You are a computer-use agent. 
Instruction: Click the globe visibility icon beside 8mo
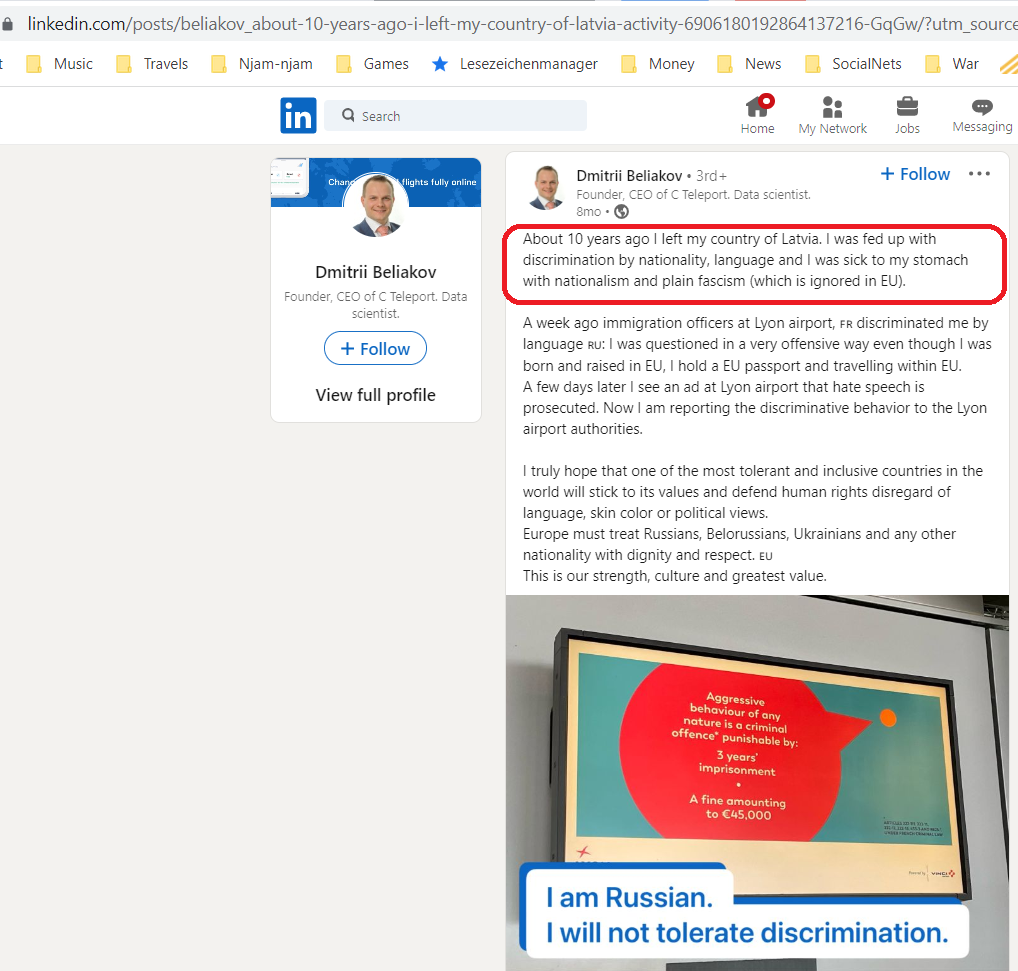[621, 212]
